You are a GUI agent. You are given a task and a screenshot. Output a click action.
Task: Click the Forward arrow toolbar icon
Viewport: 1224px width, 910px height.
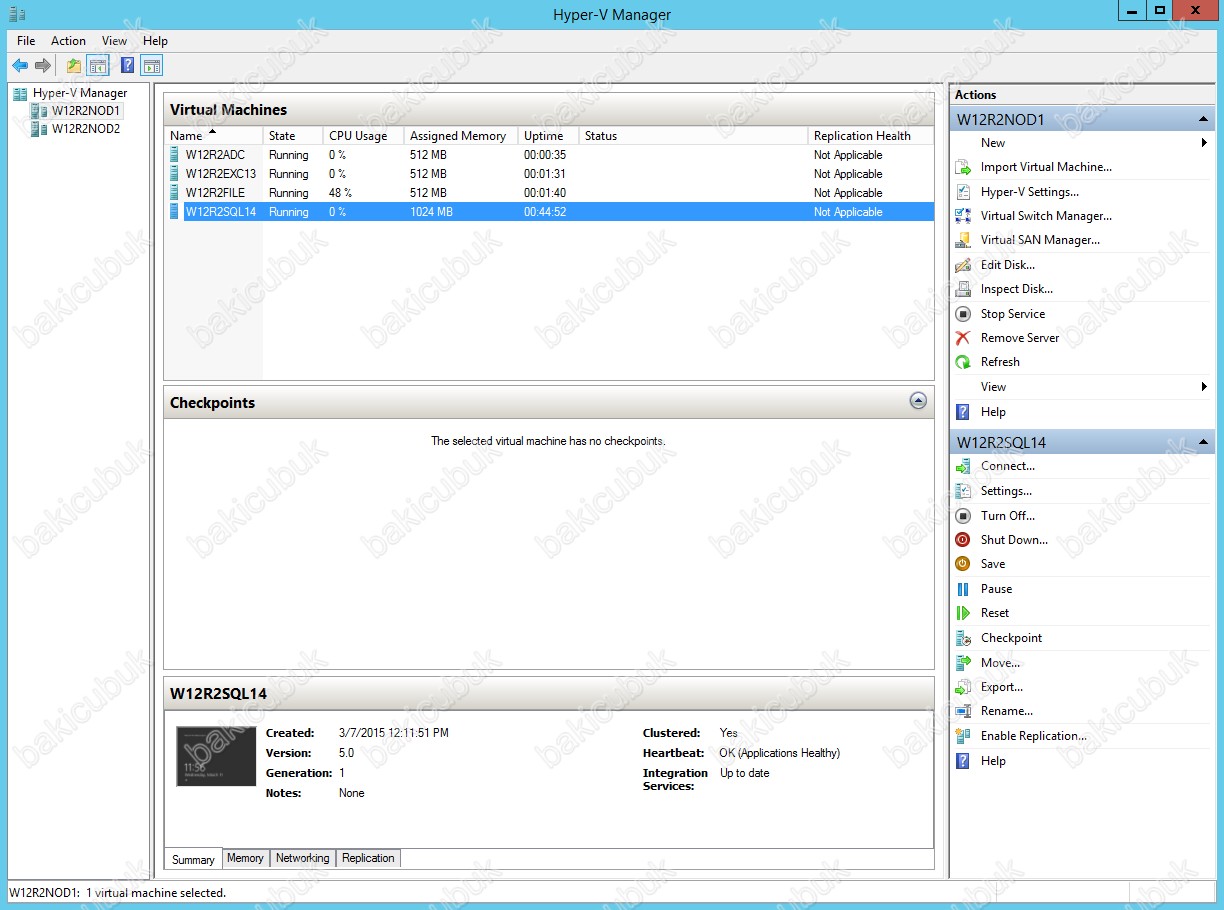point(43,66)
